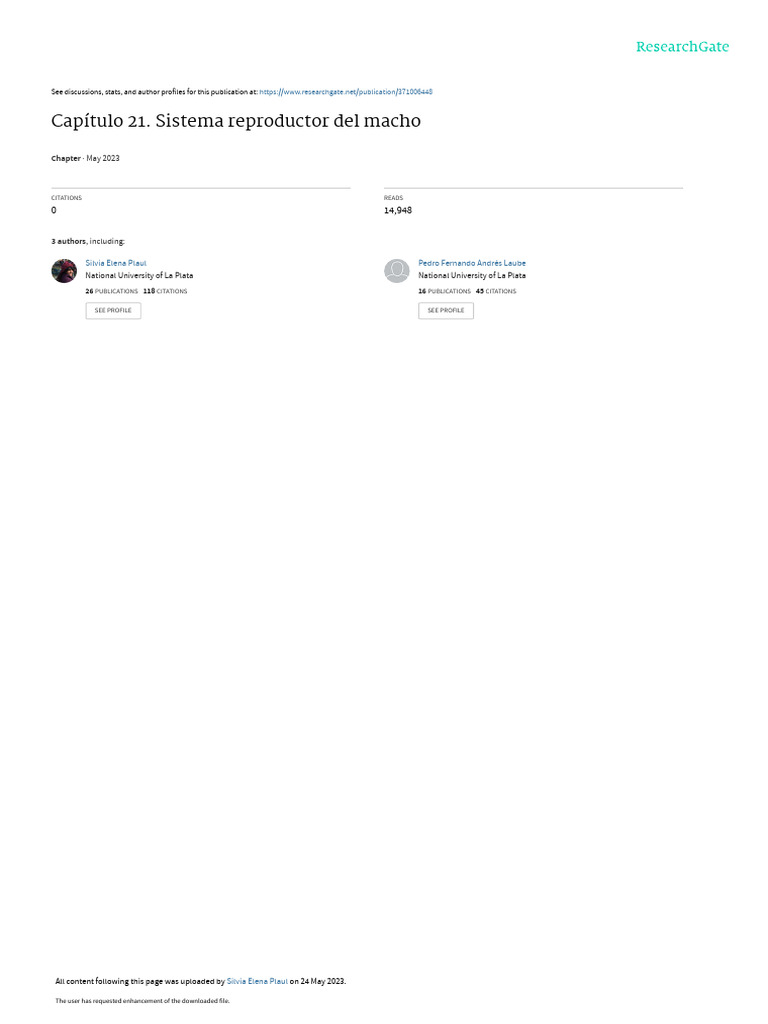The height and width of the screenshot is (1024, 768).
Task: Click Silvia's 118 citations stat
Action: 165,291
